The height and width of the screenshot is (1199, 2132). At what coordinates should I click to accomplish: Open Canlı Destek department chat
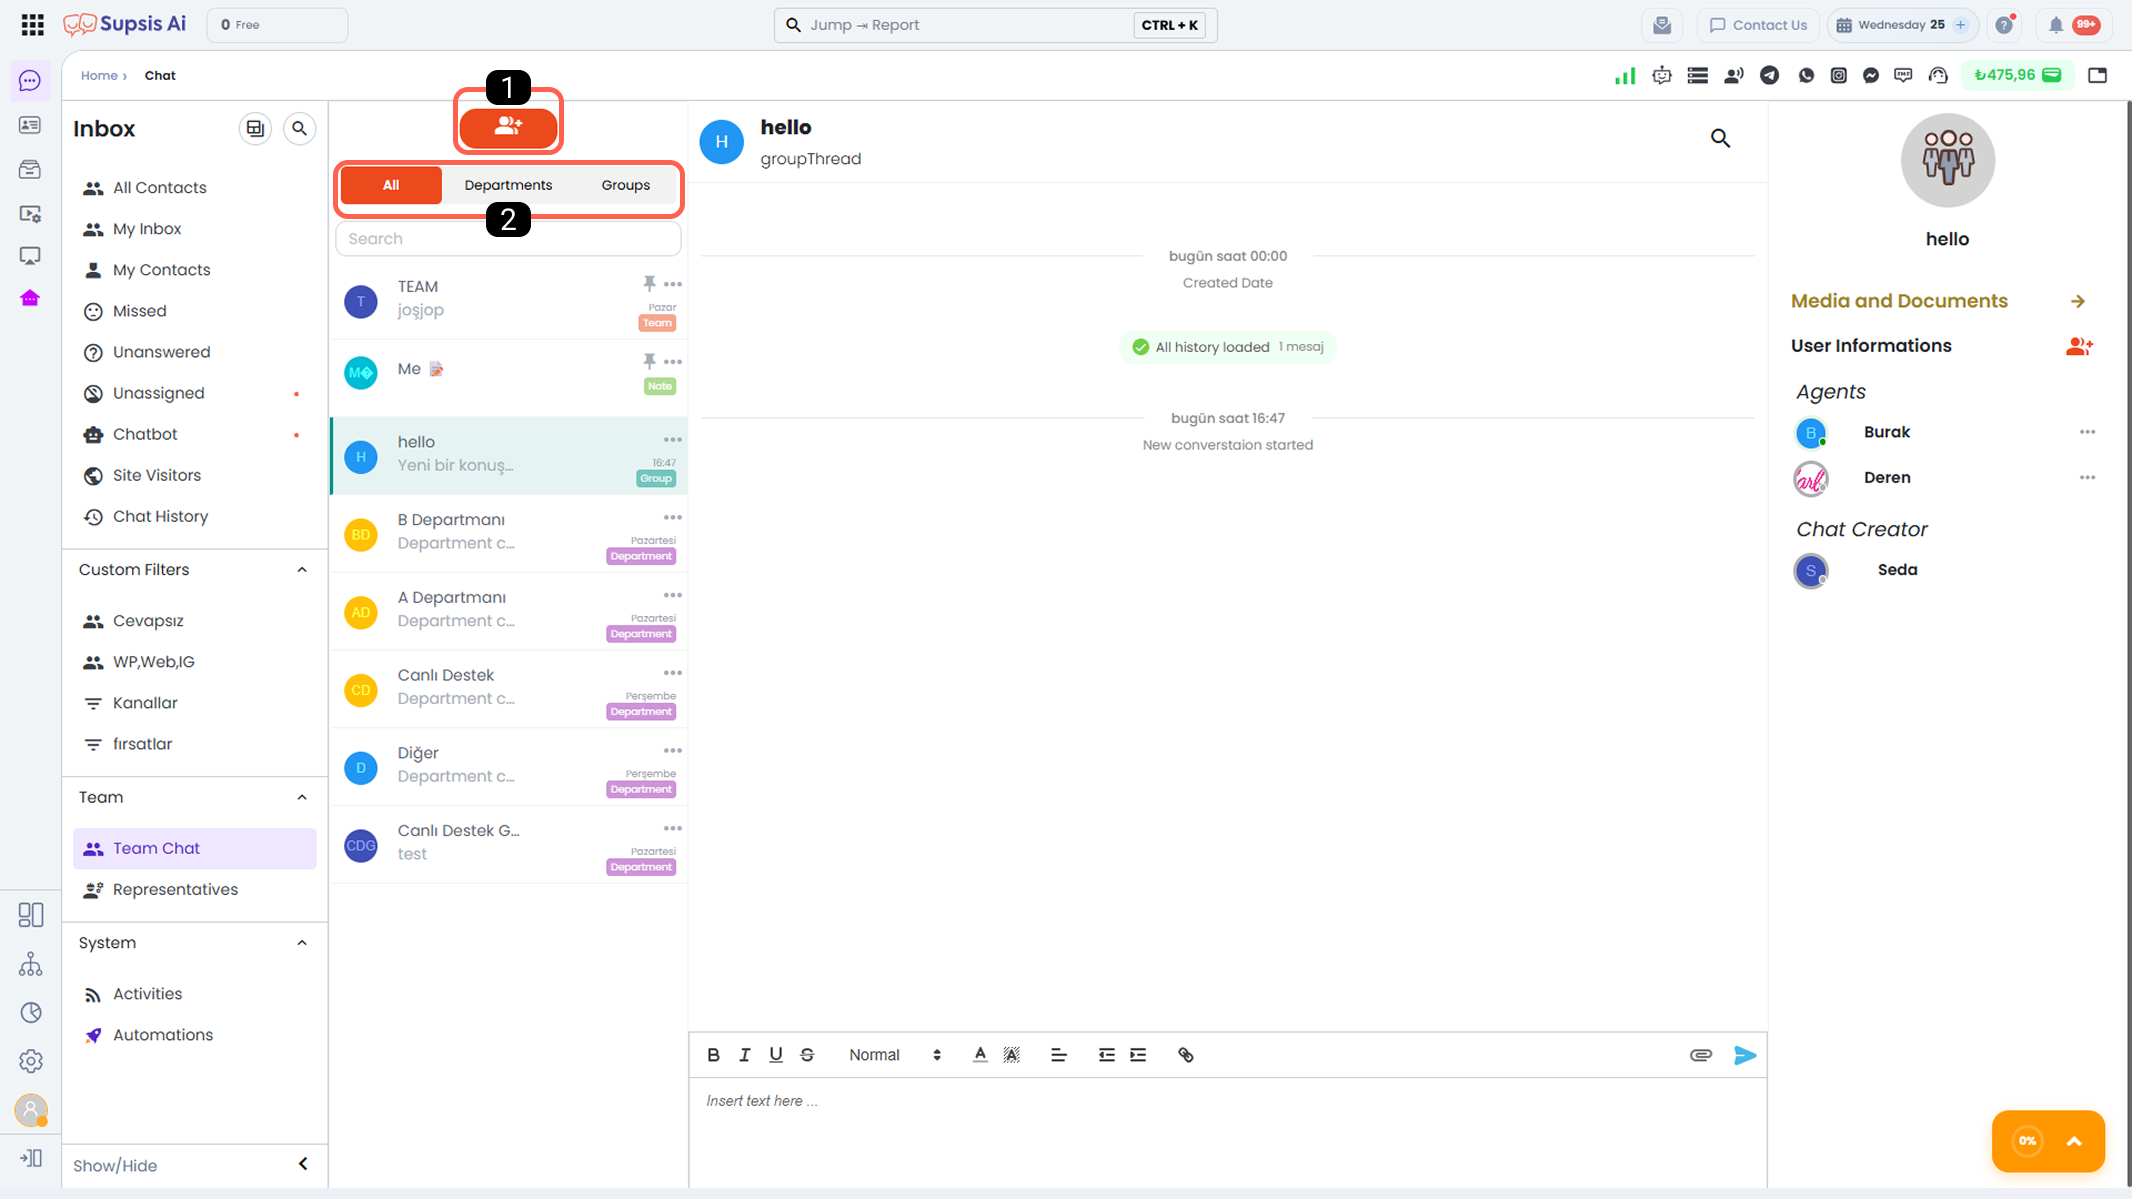(509, 689)
